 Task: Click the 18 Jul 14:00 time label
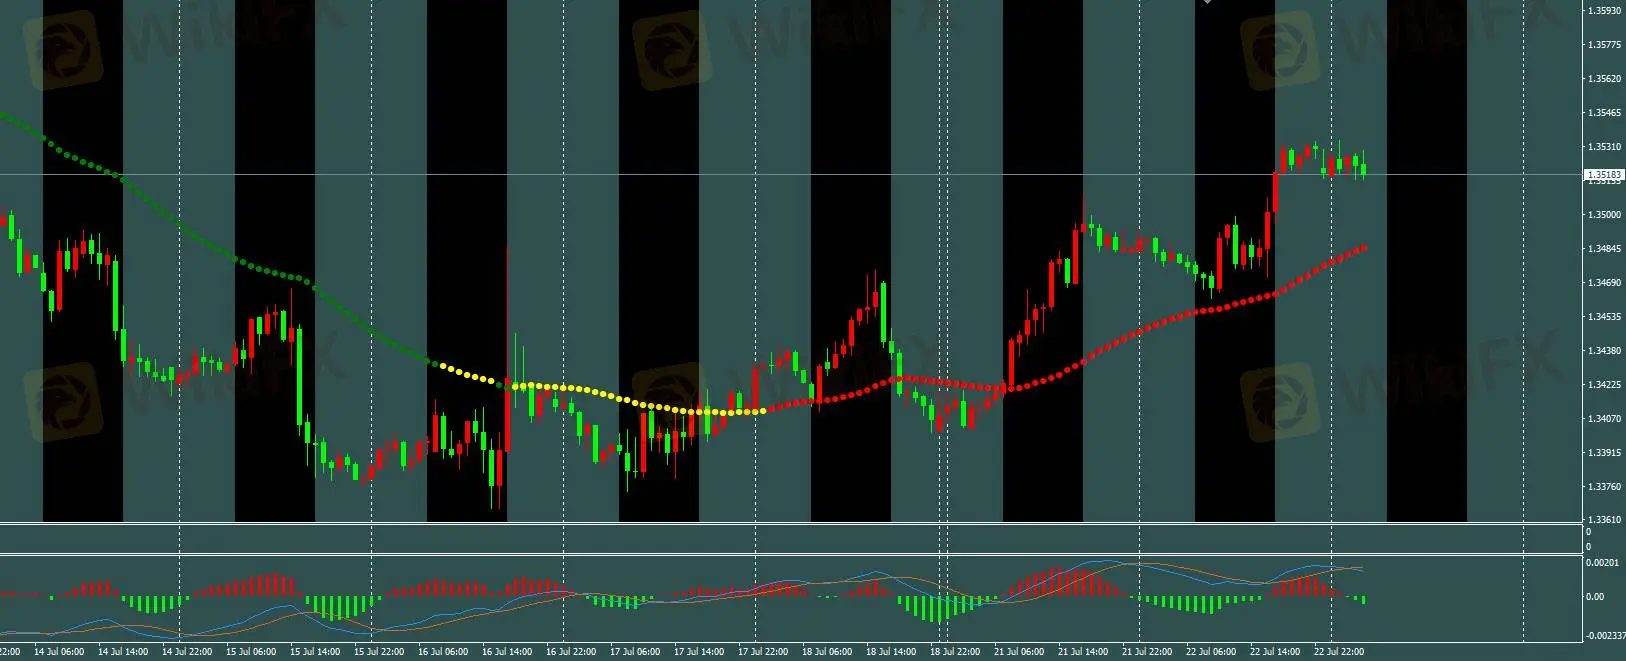[891, 652]
